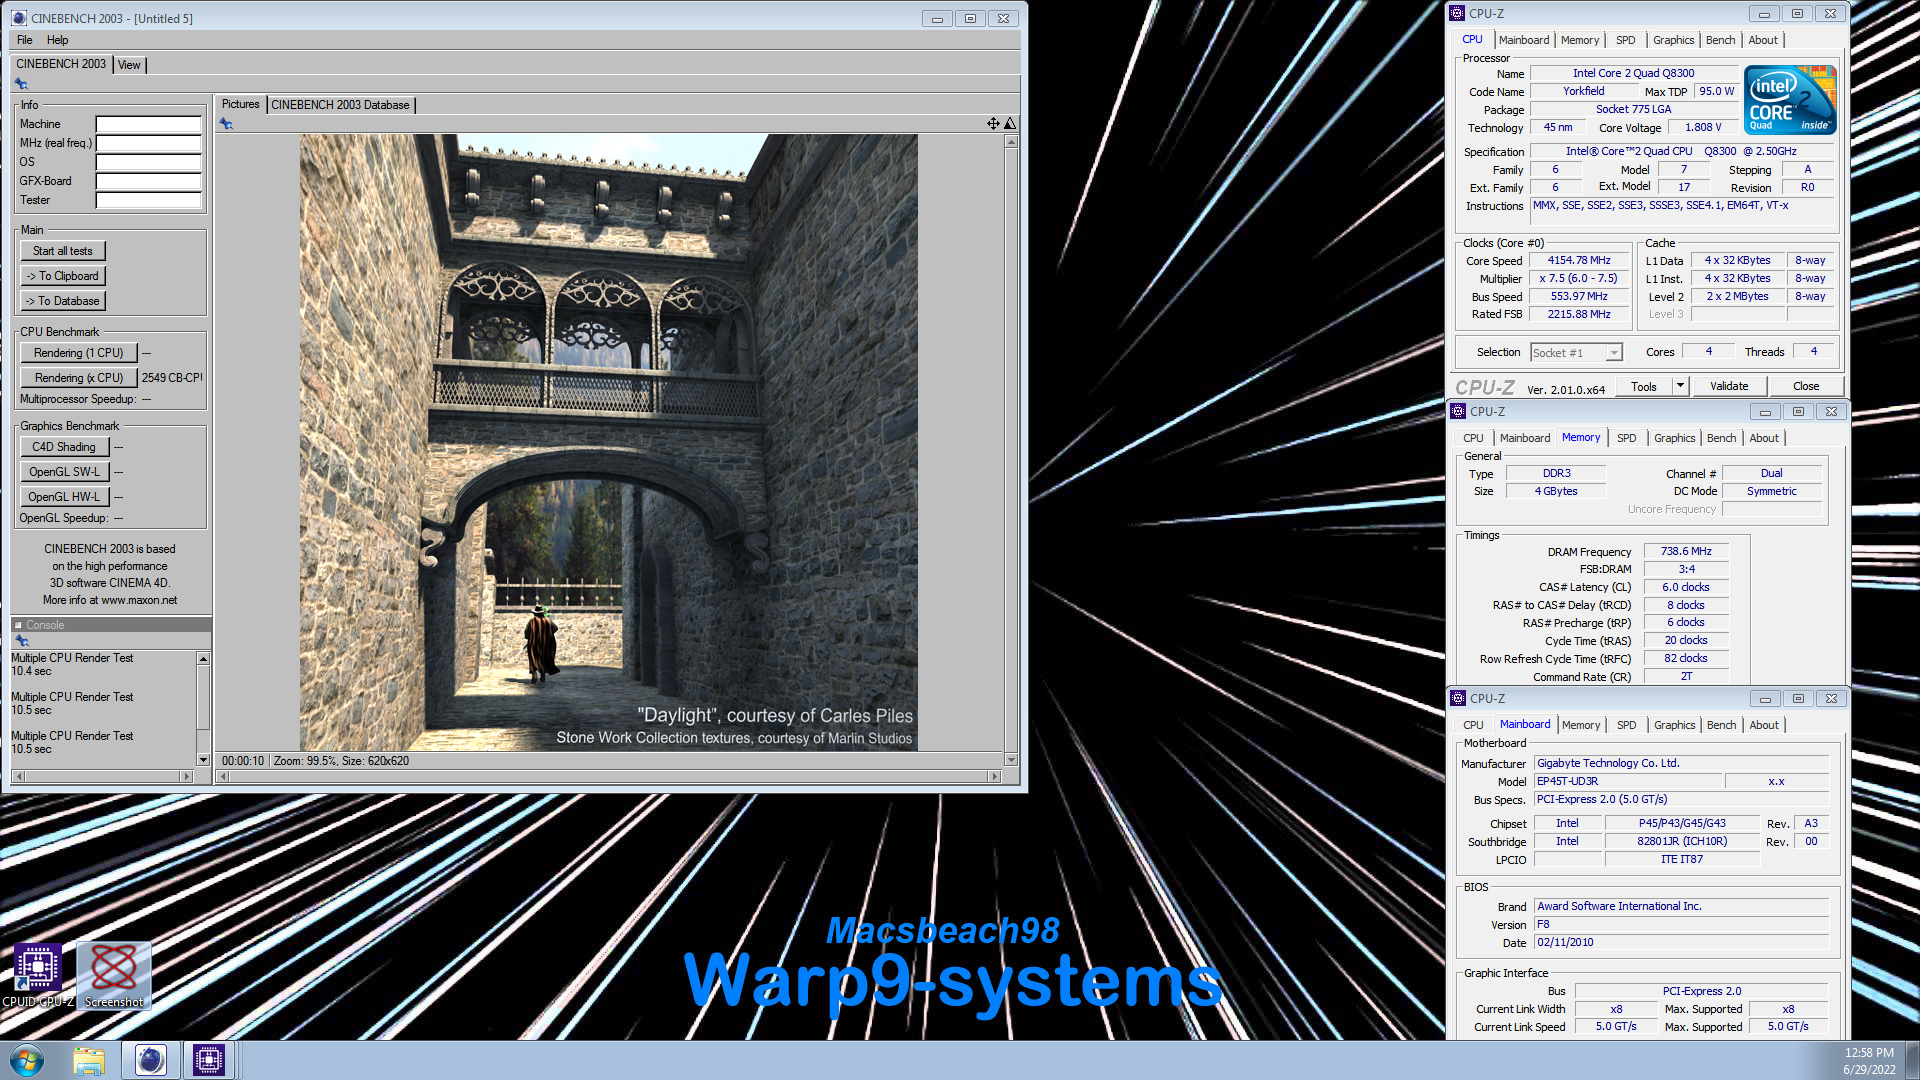Image resolution: width=1920 pixels, height=1080 pixels.
Task: Run the C4D Shading benchmark
Action: point(64,447)
